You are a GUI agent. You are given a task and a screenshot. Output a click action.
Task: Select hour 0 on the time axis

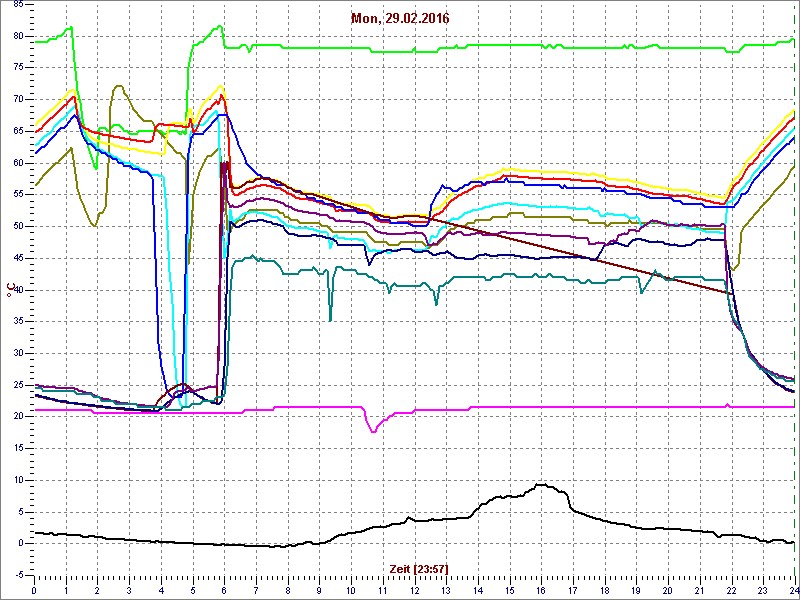click(x=34, y=588)
